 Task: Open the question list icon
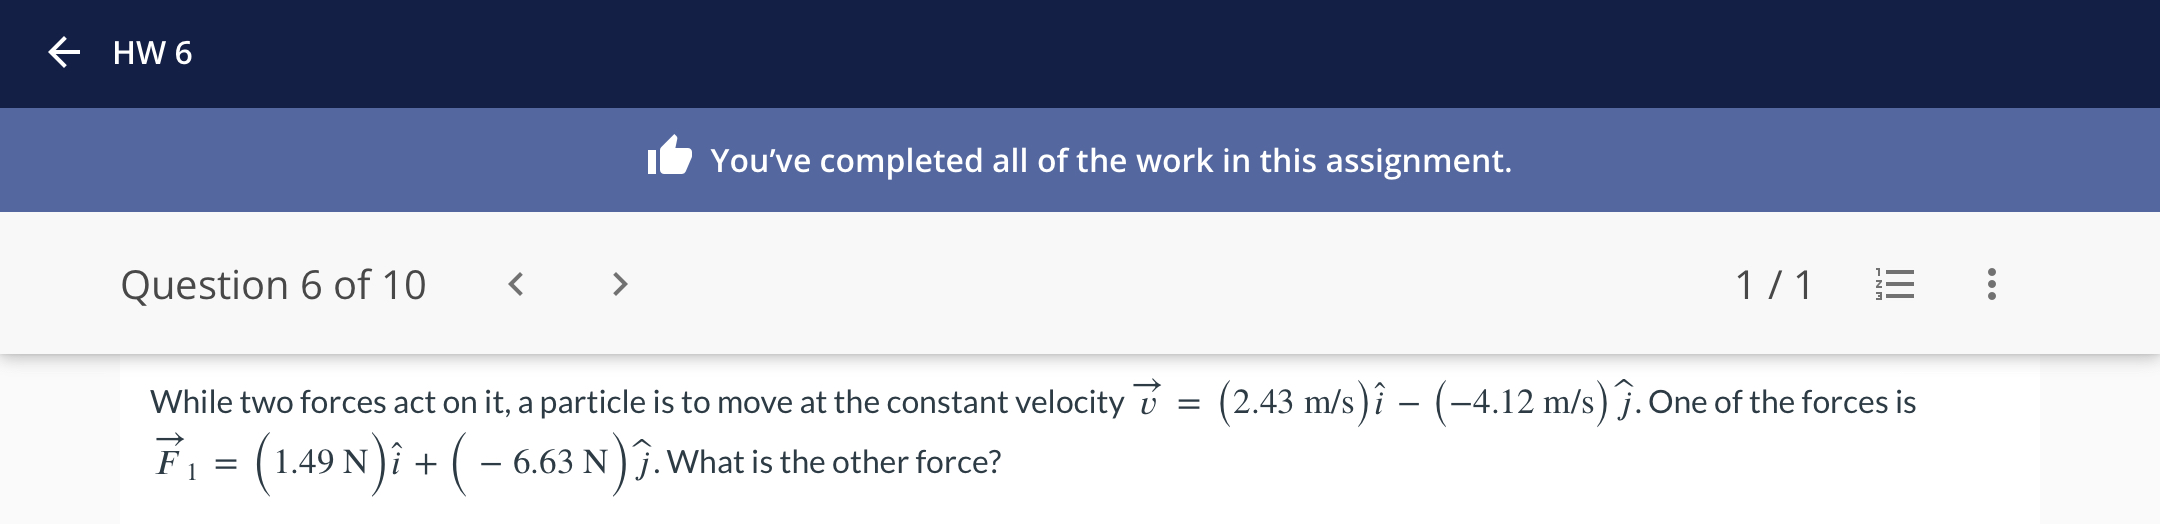tap(1894, 285)
